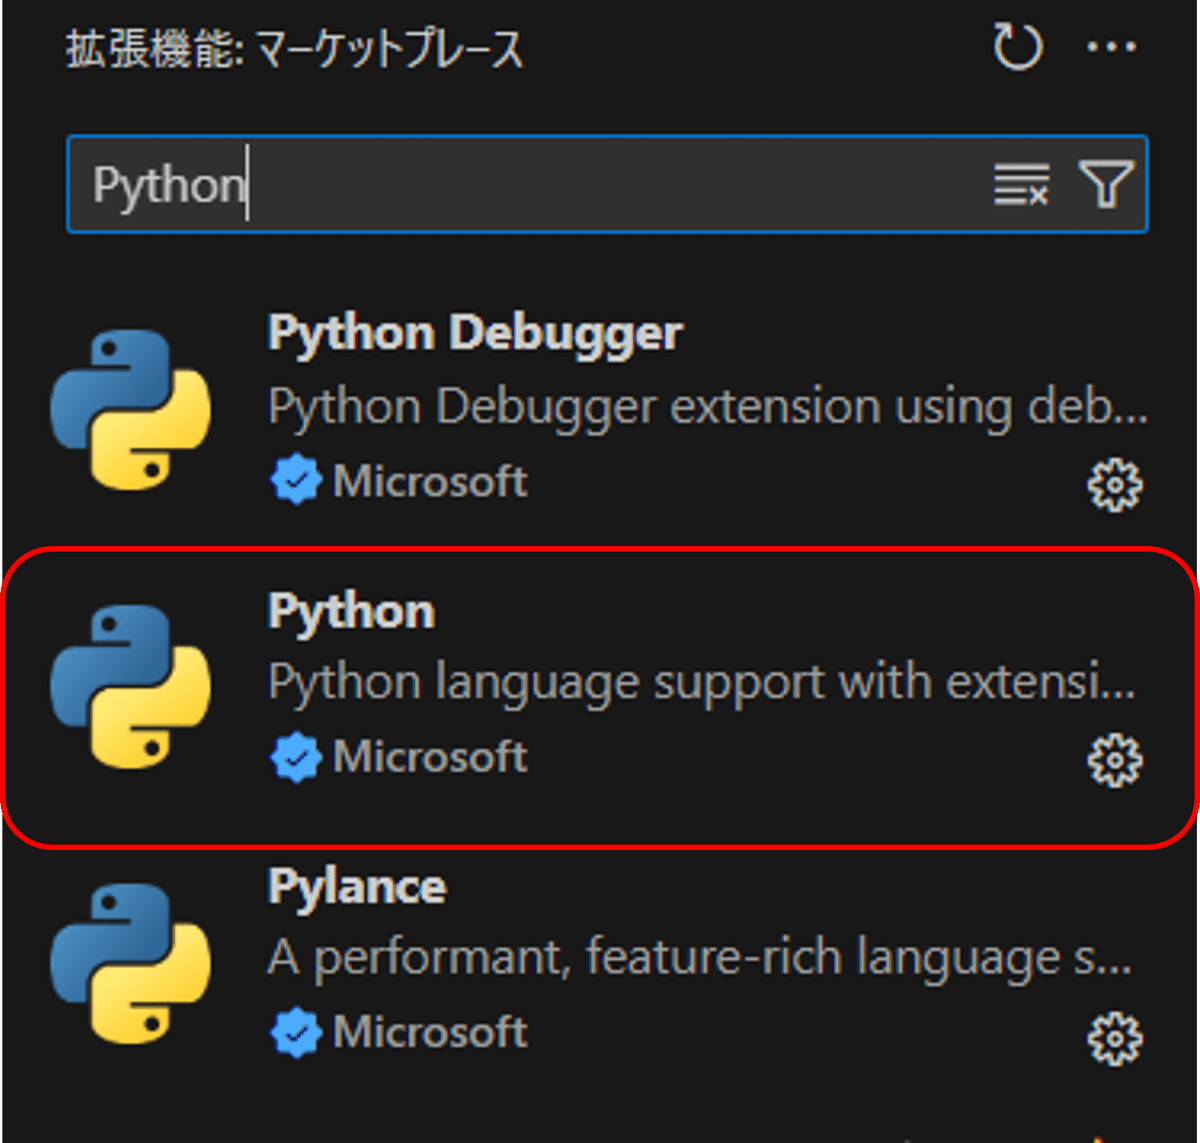Select the Python Debugger extension entry

pos(600,408)
